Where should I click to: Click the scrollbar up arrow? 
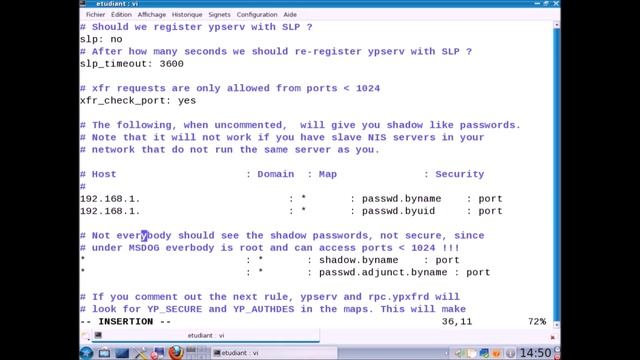tap(556, 25)
